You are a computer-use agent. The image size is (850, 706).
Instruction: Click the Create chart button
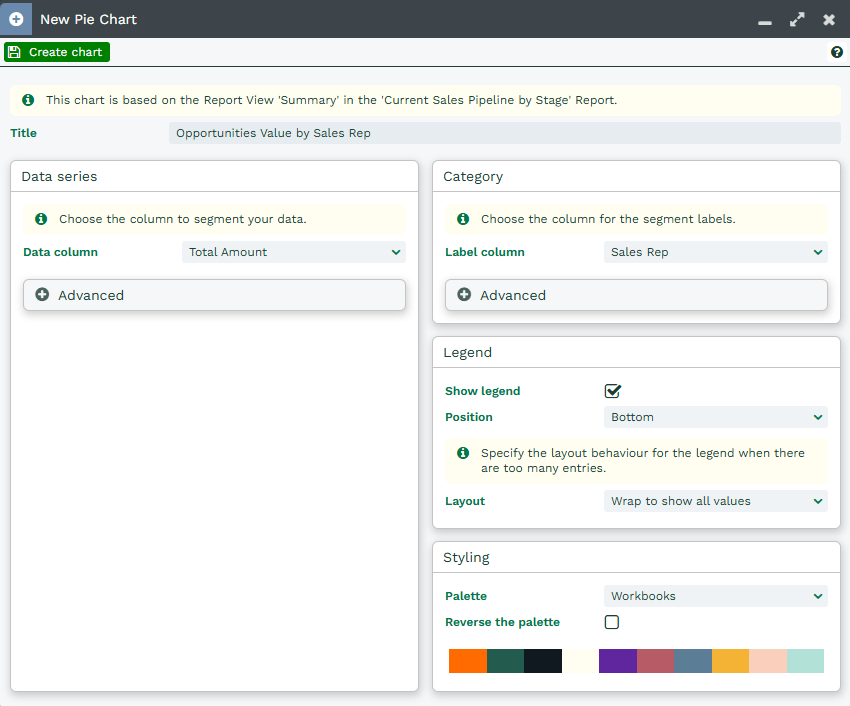(57, 52)
